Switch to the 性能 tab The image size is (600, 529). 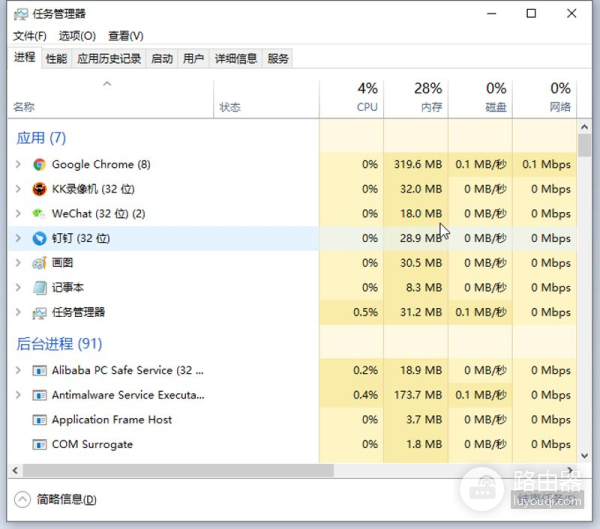tap(56, 59)
